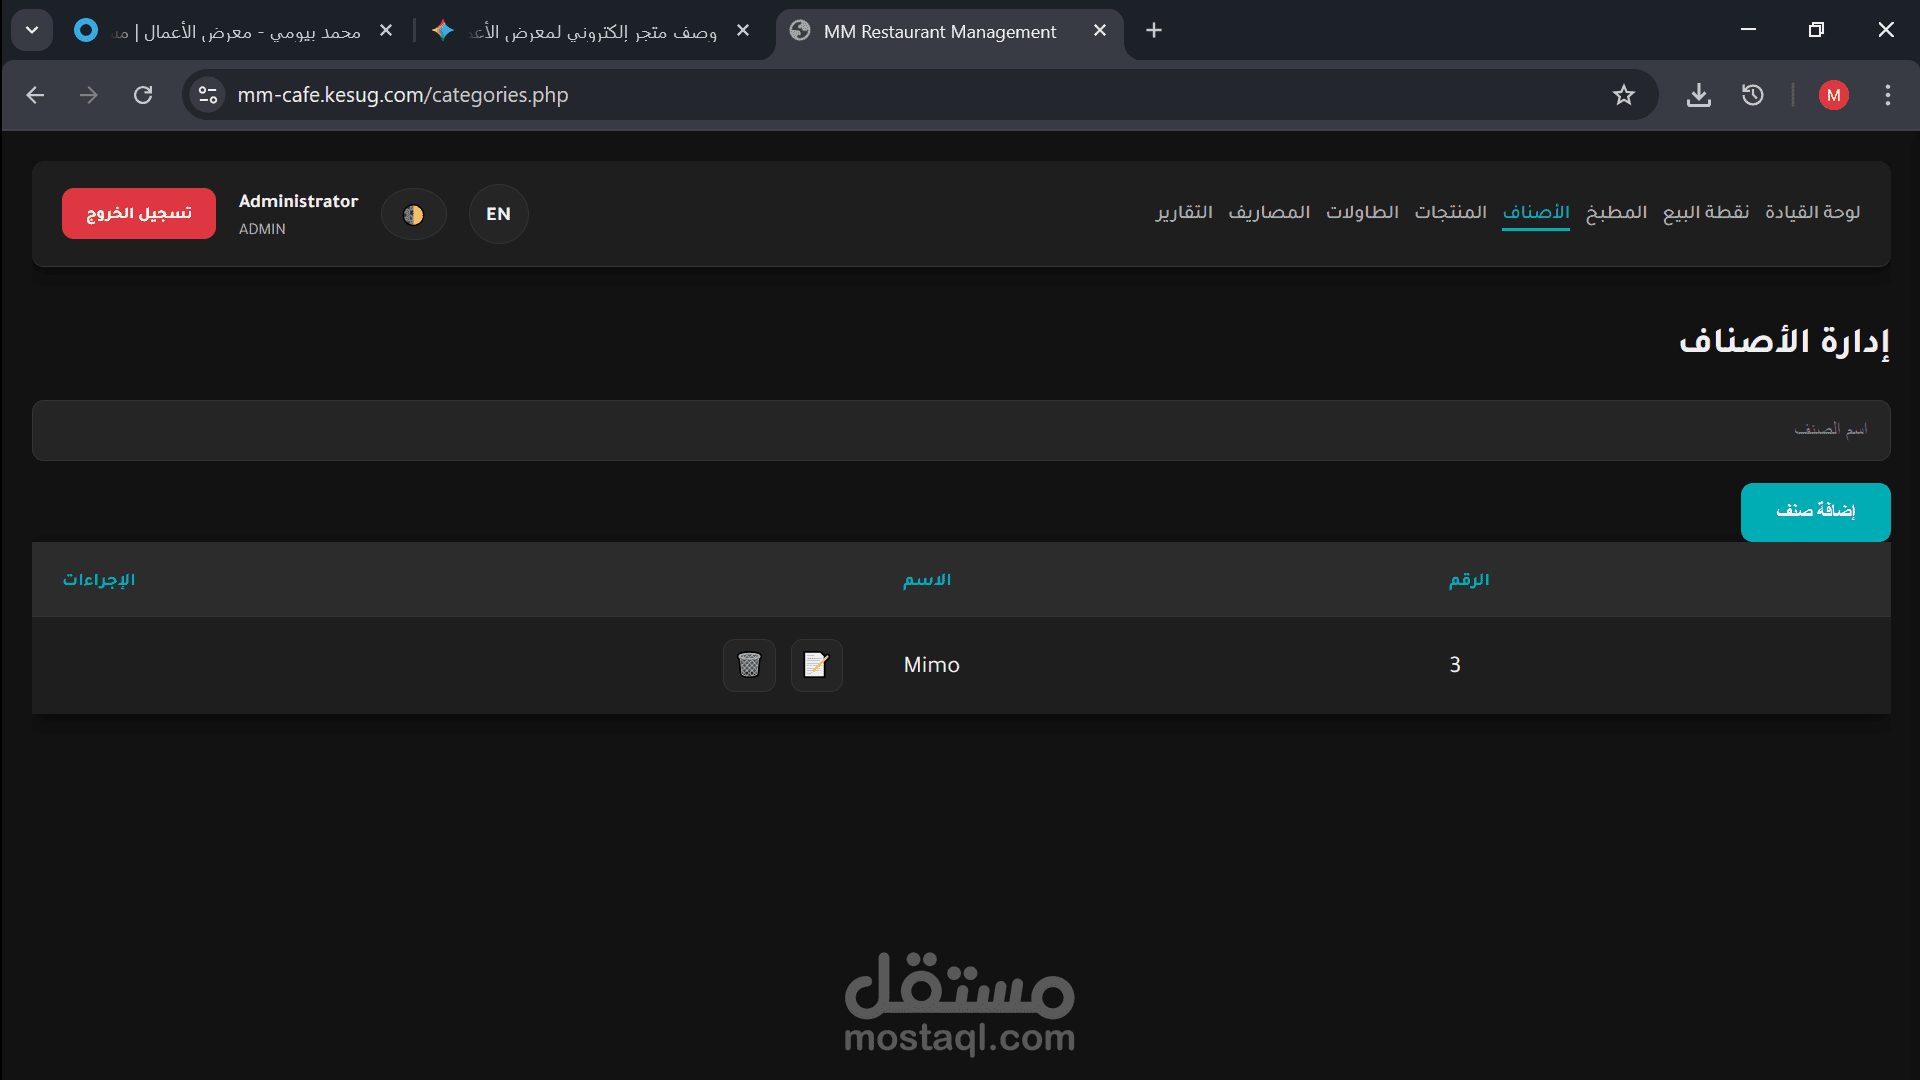Open the المنتجات products nav tab

point(1450,212)
